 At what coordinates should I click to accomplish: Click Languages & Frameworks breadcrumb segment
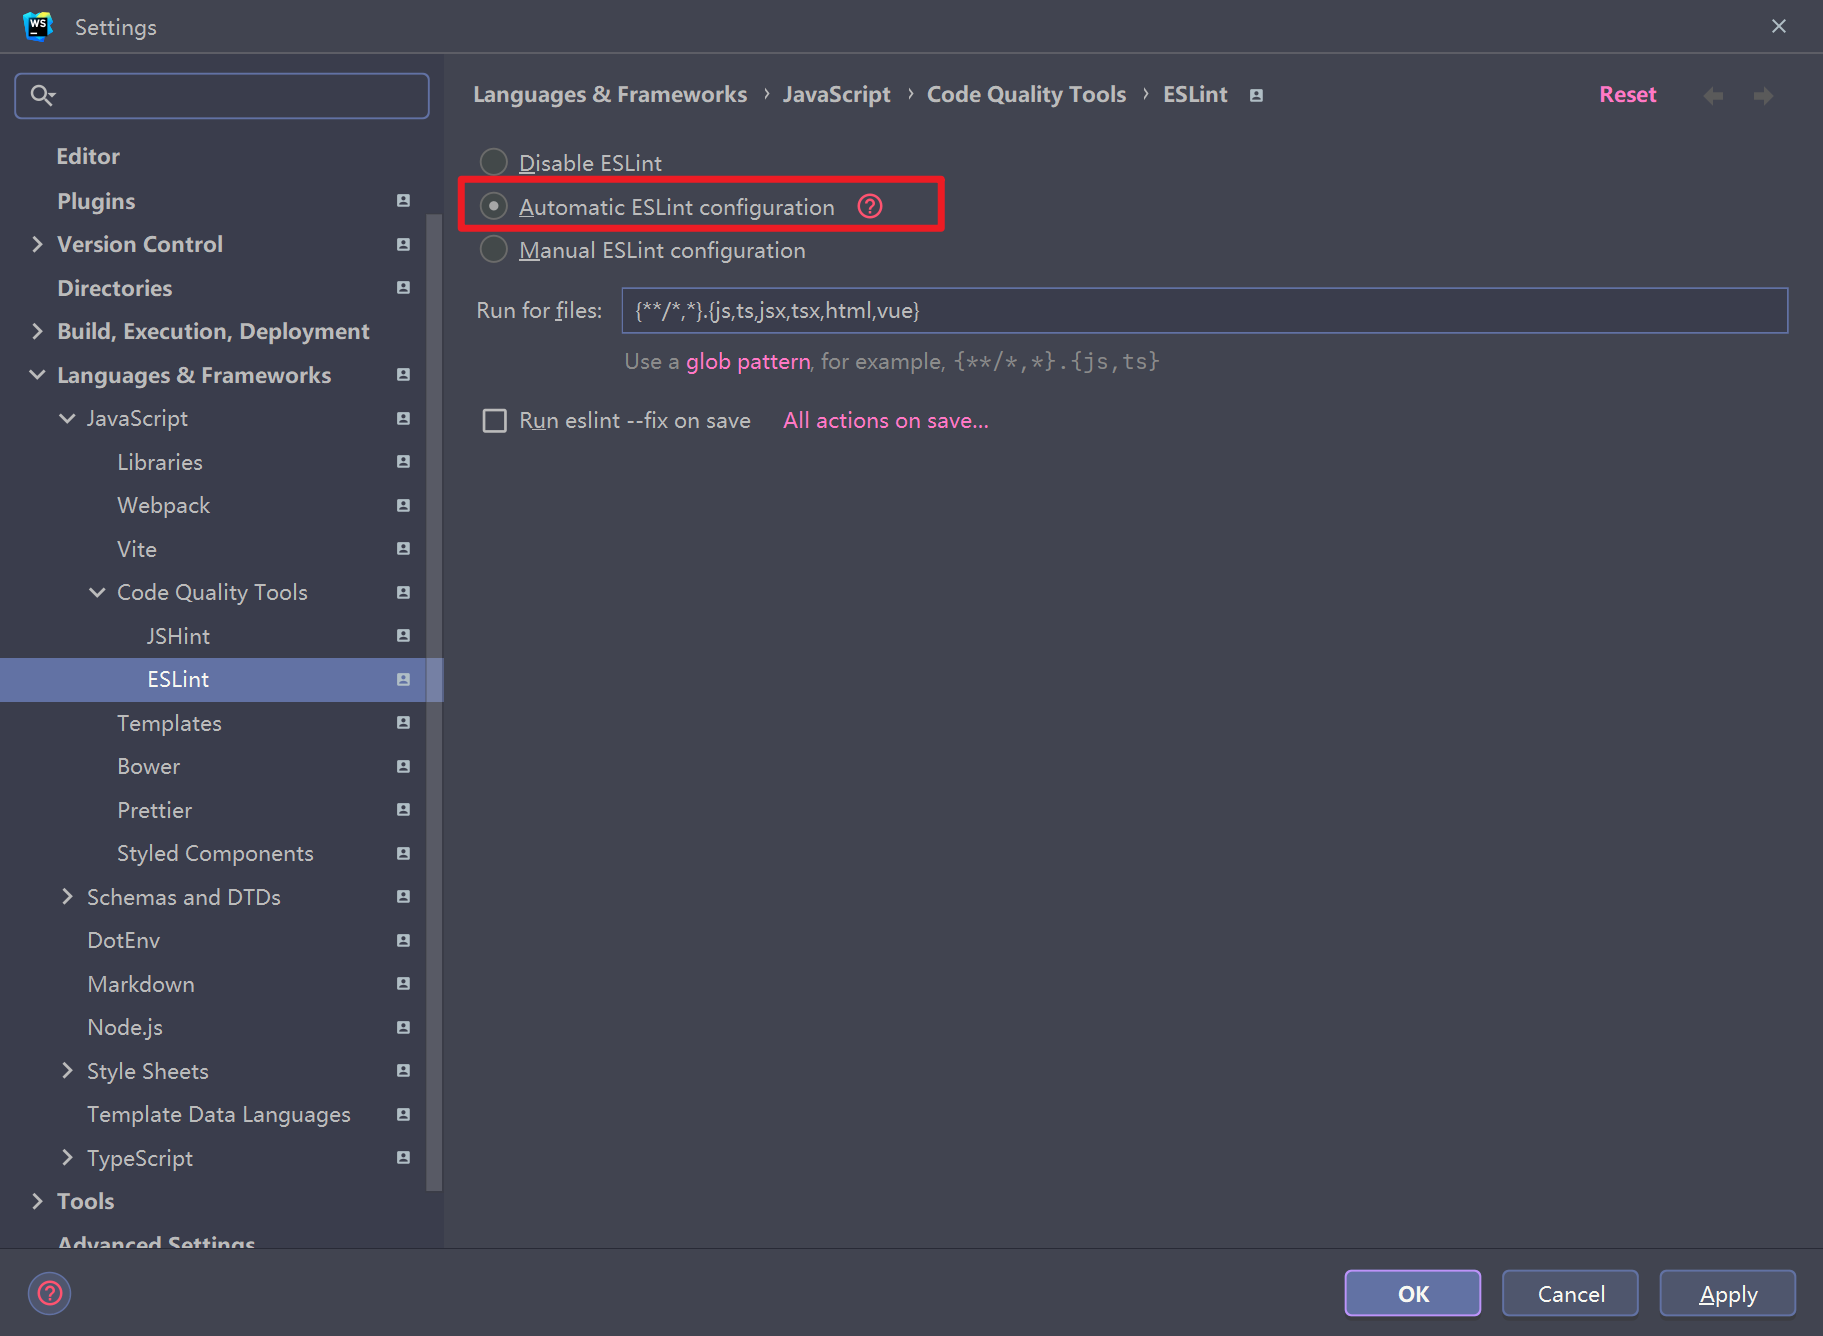click(610, 94)
